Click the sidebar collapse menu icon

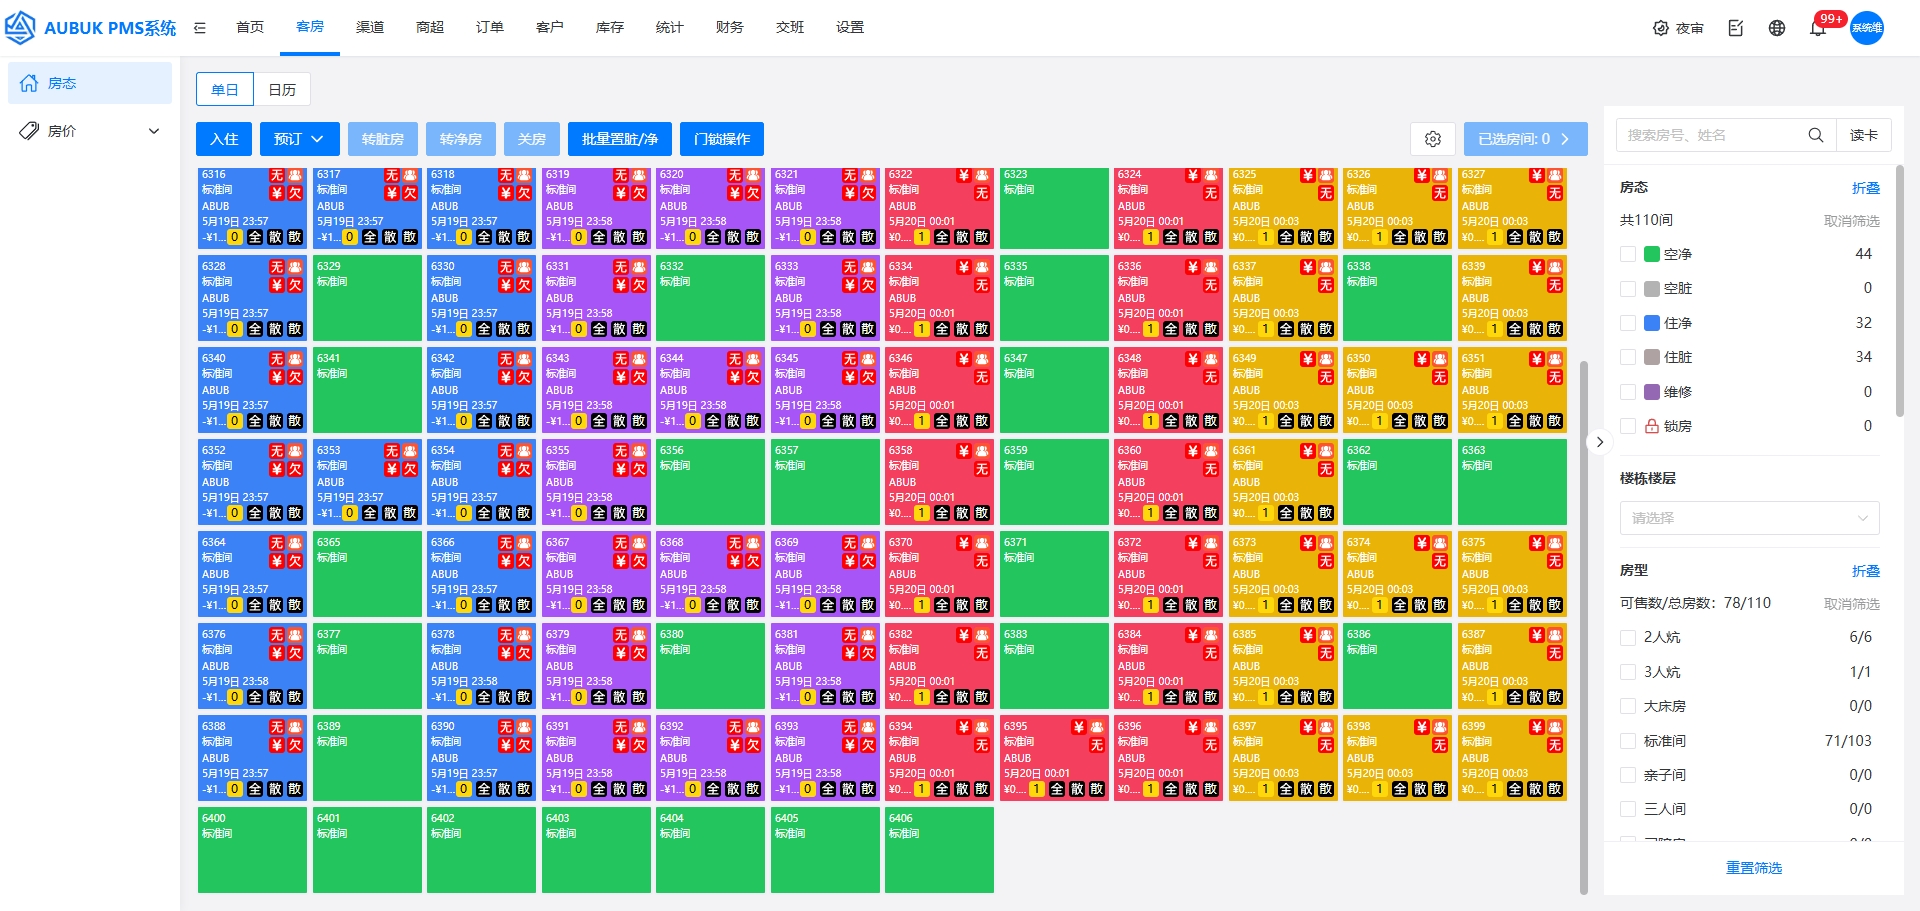200,28
